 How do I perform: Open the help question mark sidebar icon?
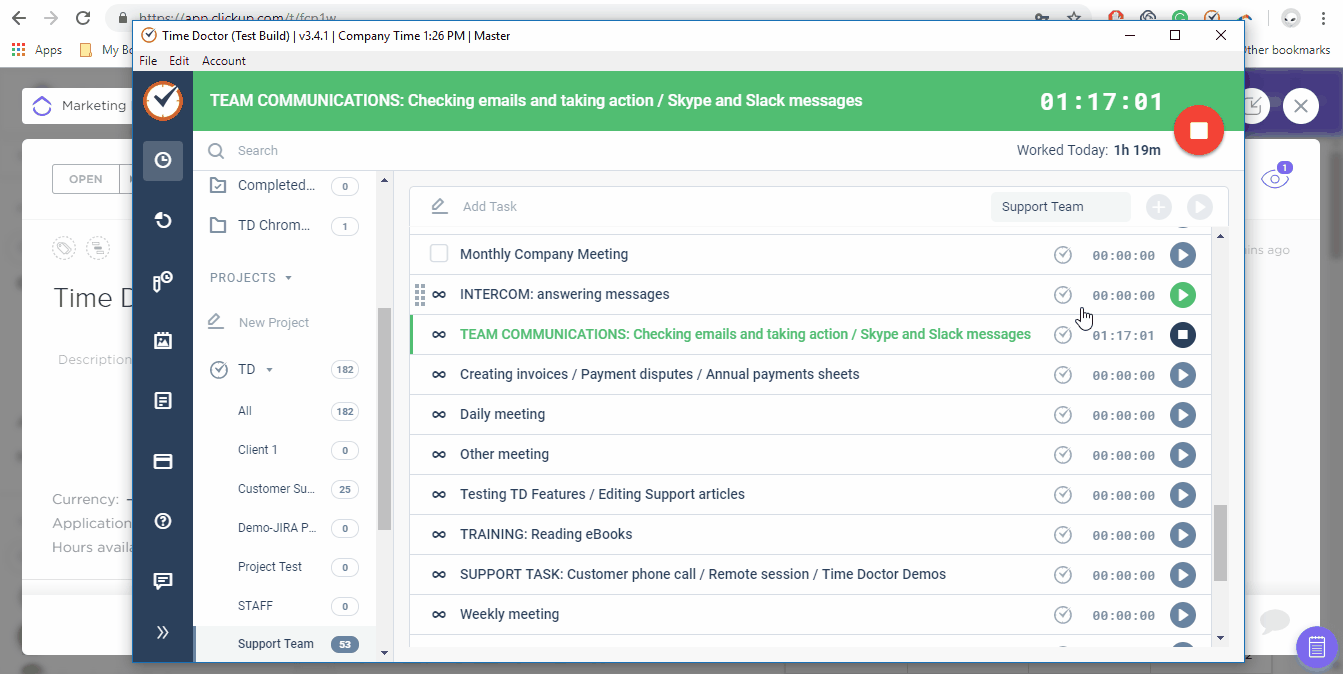(162, 521)
